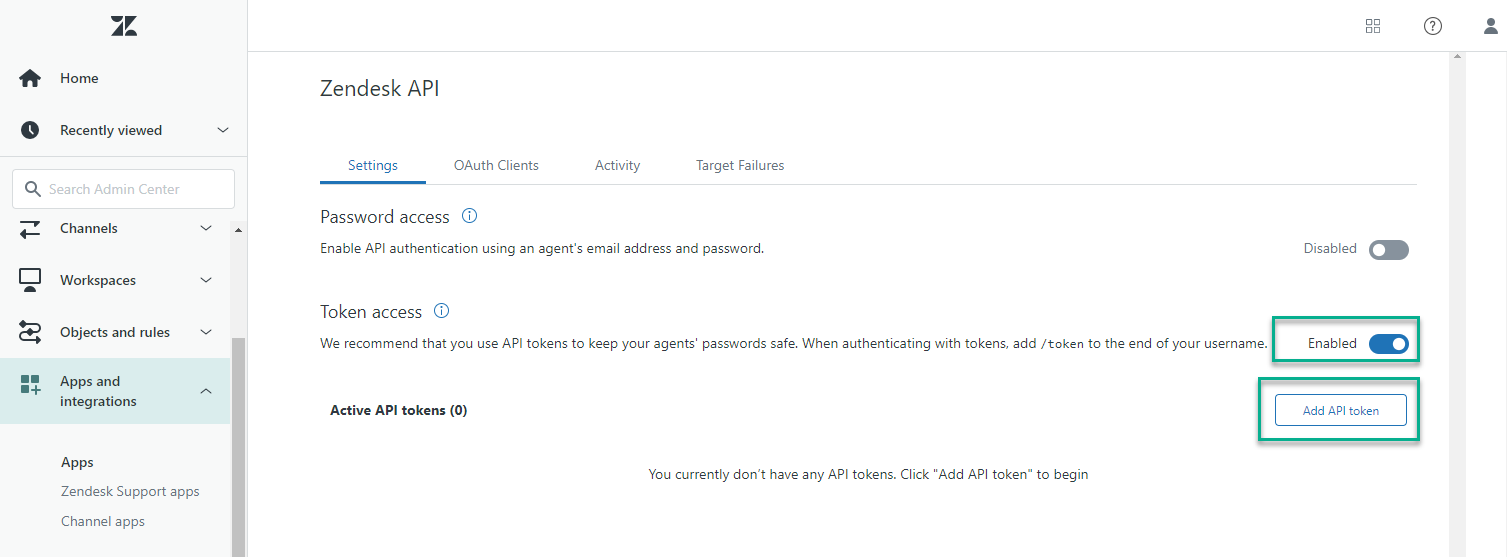Open the Zendesk Support apps link

pos(130,491)
